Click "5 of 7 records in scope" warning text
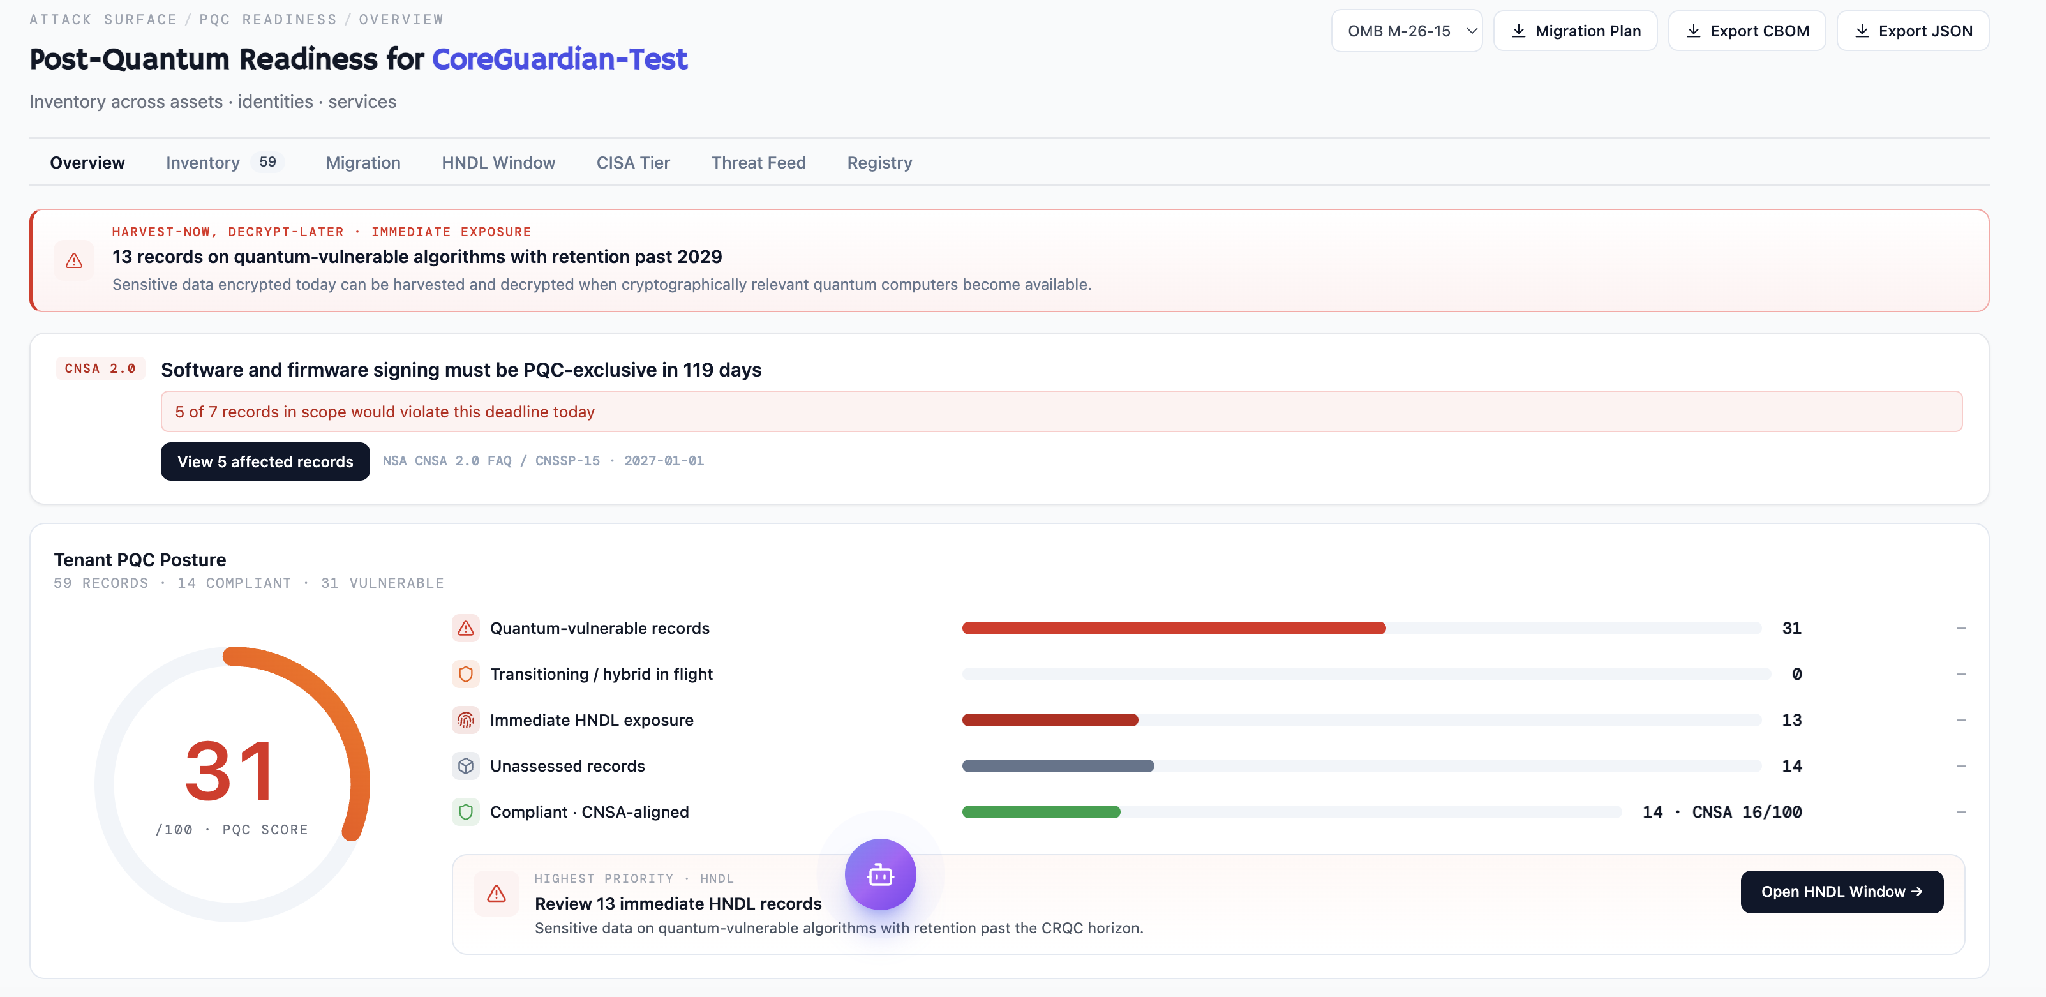This screenshot has height=997, width=2046. click(385, 412)
